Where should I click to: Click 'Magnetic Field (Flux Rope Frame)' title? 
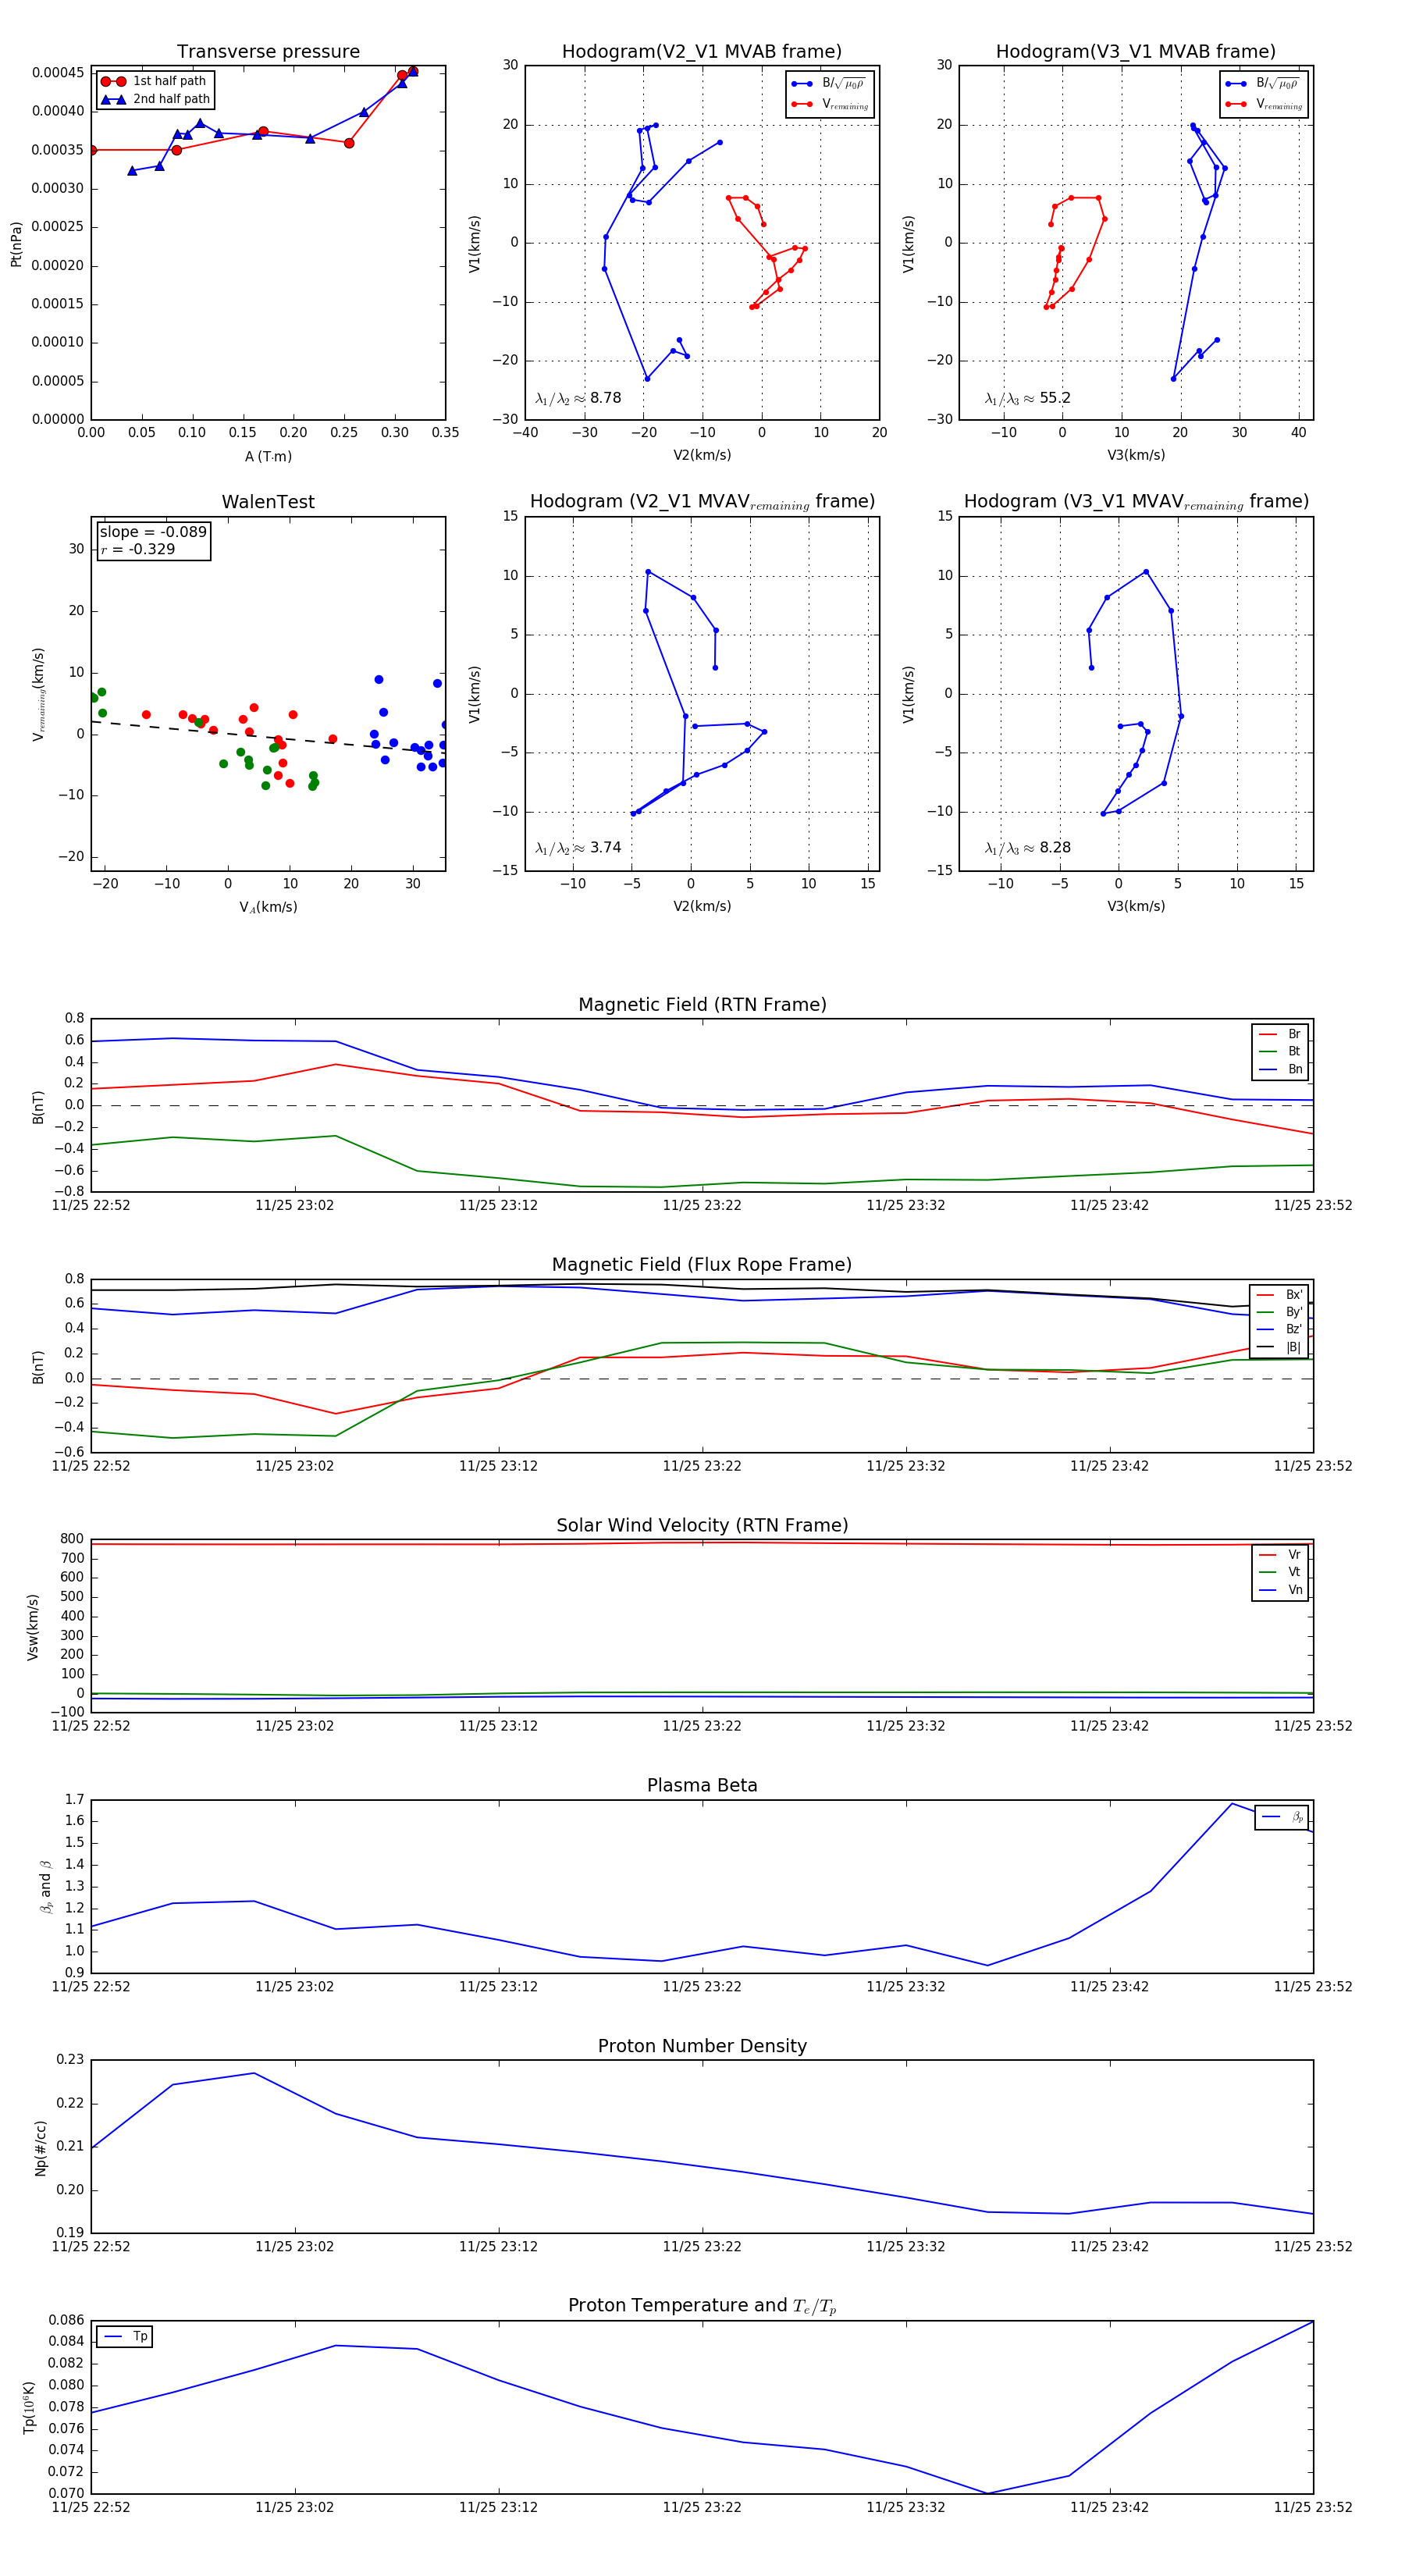[x=702, y=1265]
